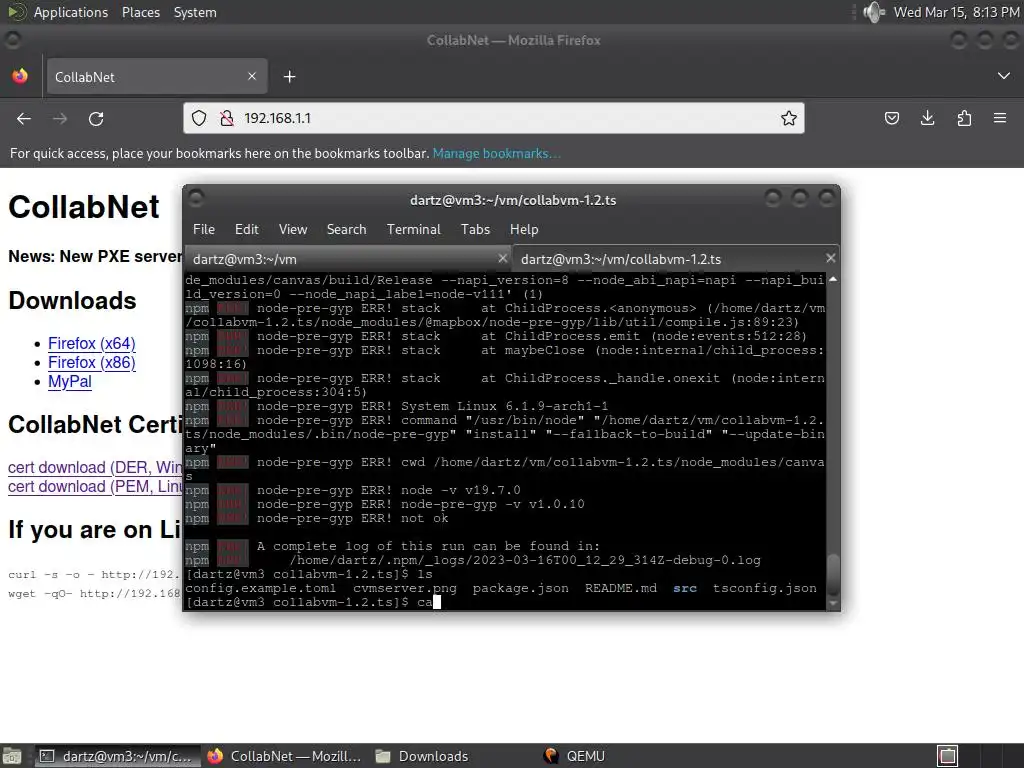Click the scroll down arrow of terminal scrollbar
This screenshot has width=1024, height=768.
coord(833,603)
